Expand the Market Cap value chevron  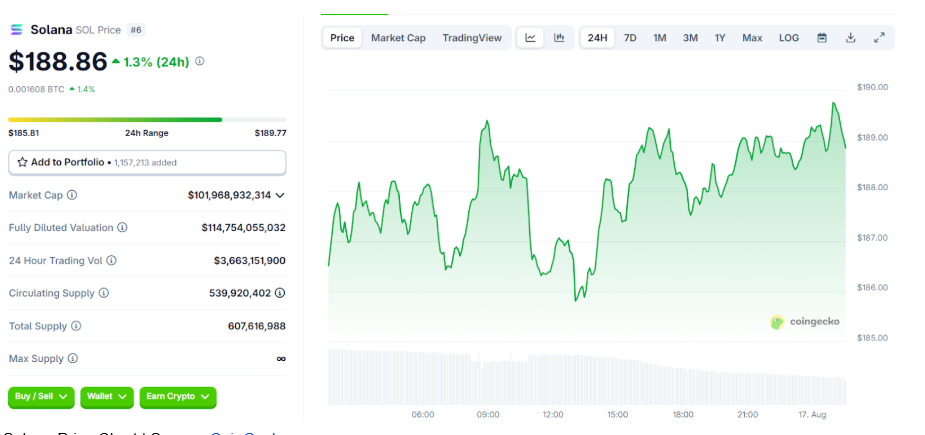[x=280, y=195]
